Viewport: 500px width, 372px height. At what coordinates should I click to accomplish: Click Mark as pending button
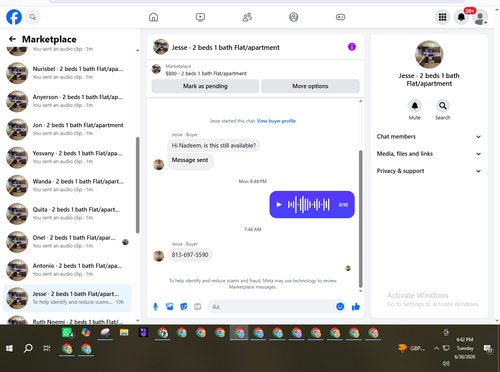[205, 86]
